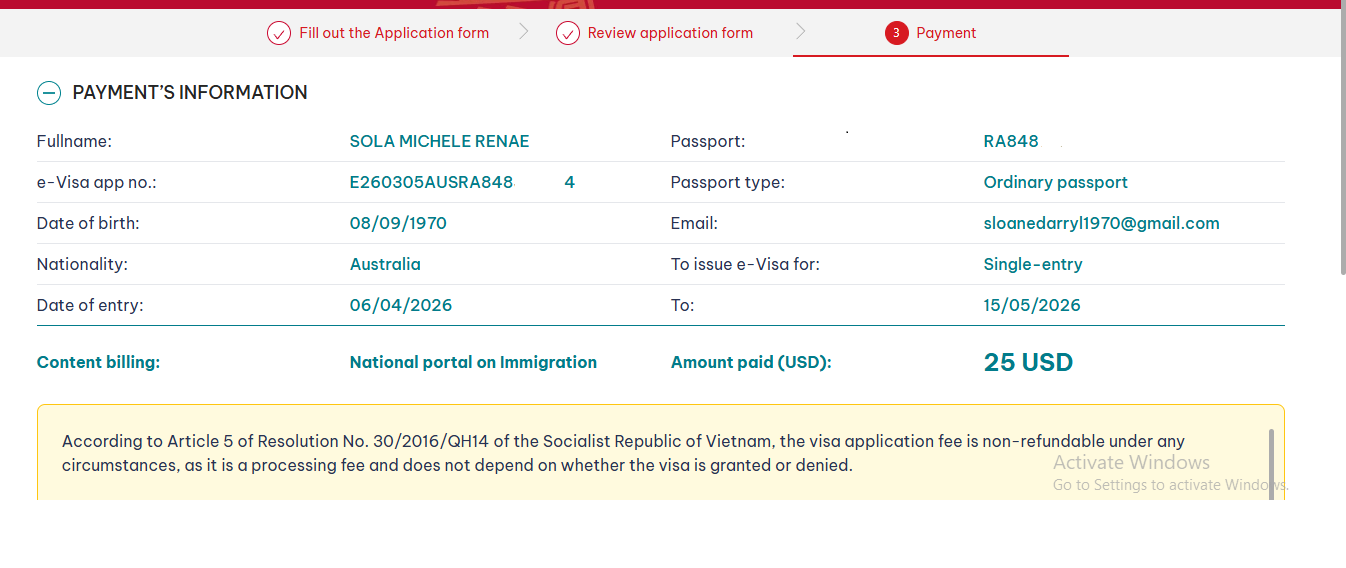1346x568 pixels.
Task: Click the red step 3 number badge
Action: click(896, 33)
